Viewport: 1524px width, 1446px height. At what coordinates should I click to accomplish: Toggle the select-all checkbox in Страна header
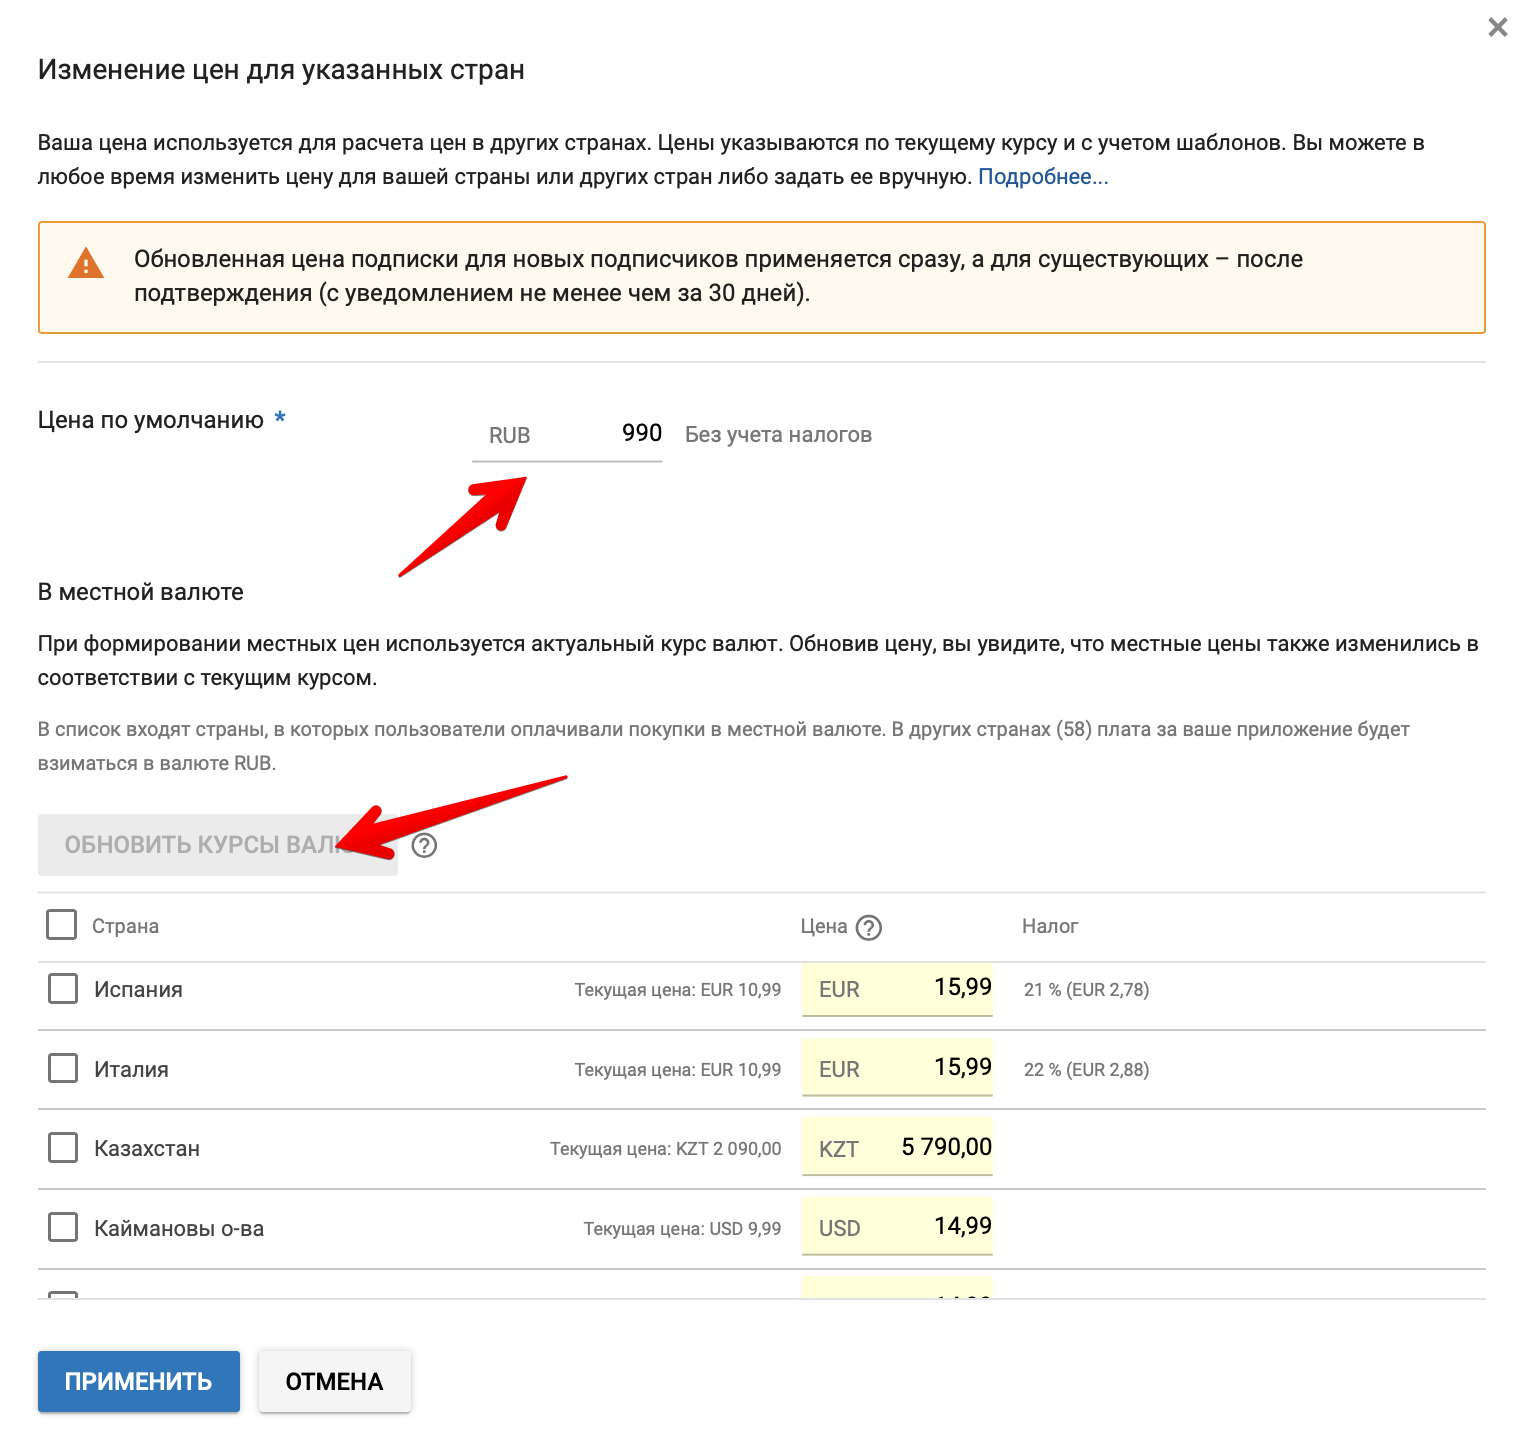(x=62, y=926)
